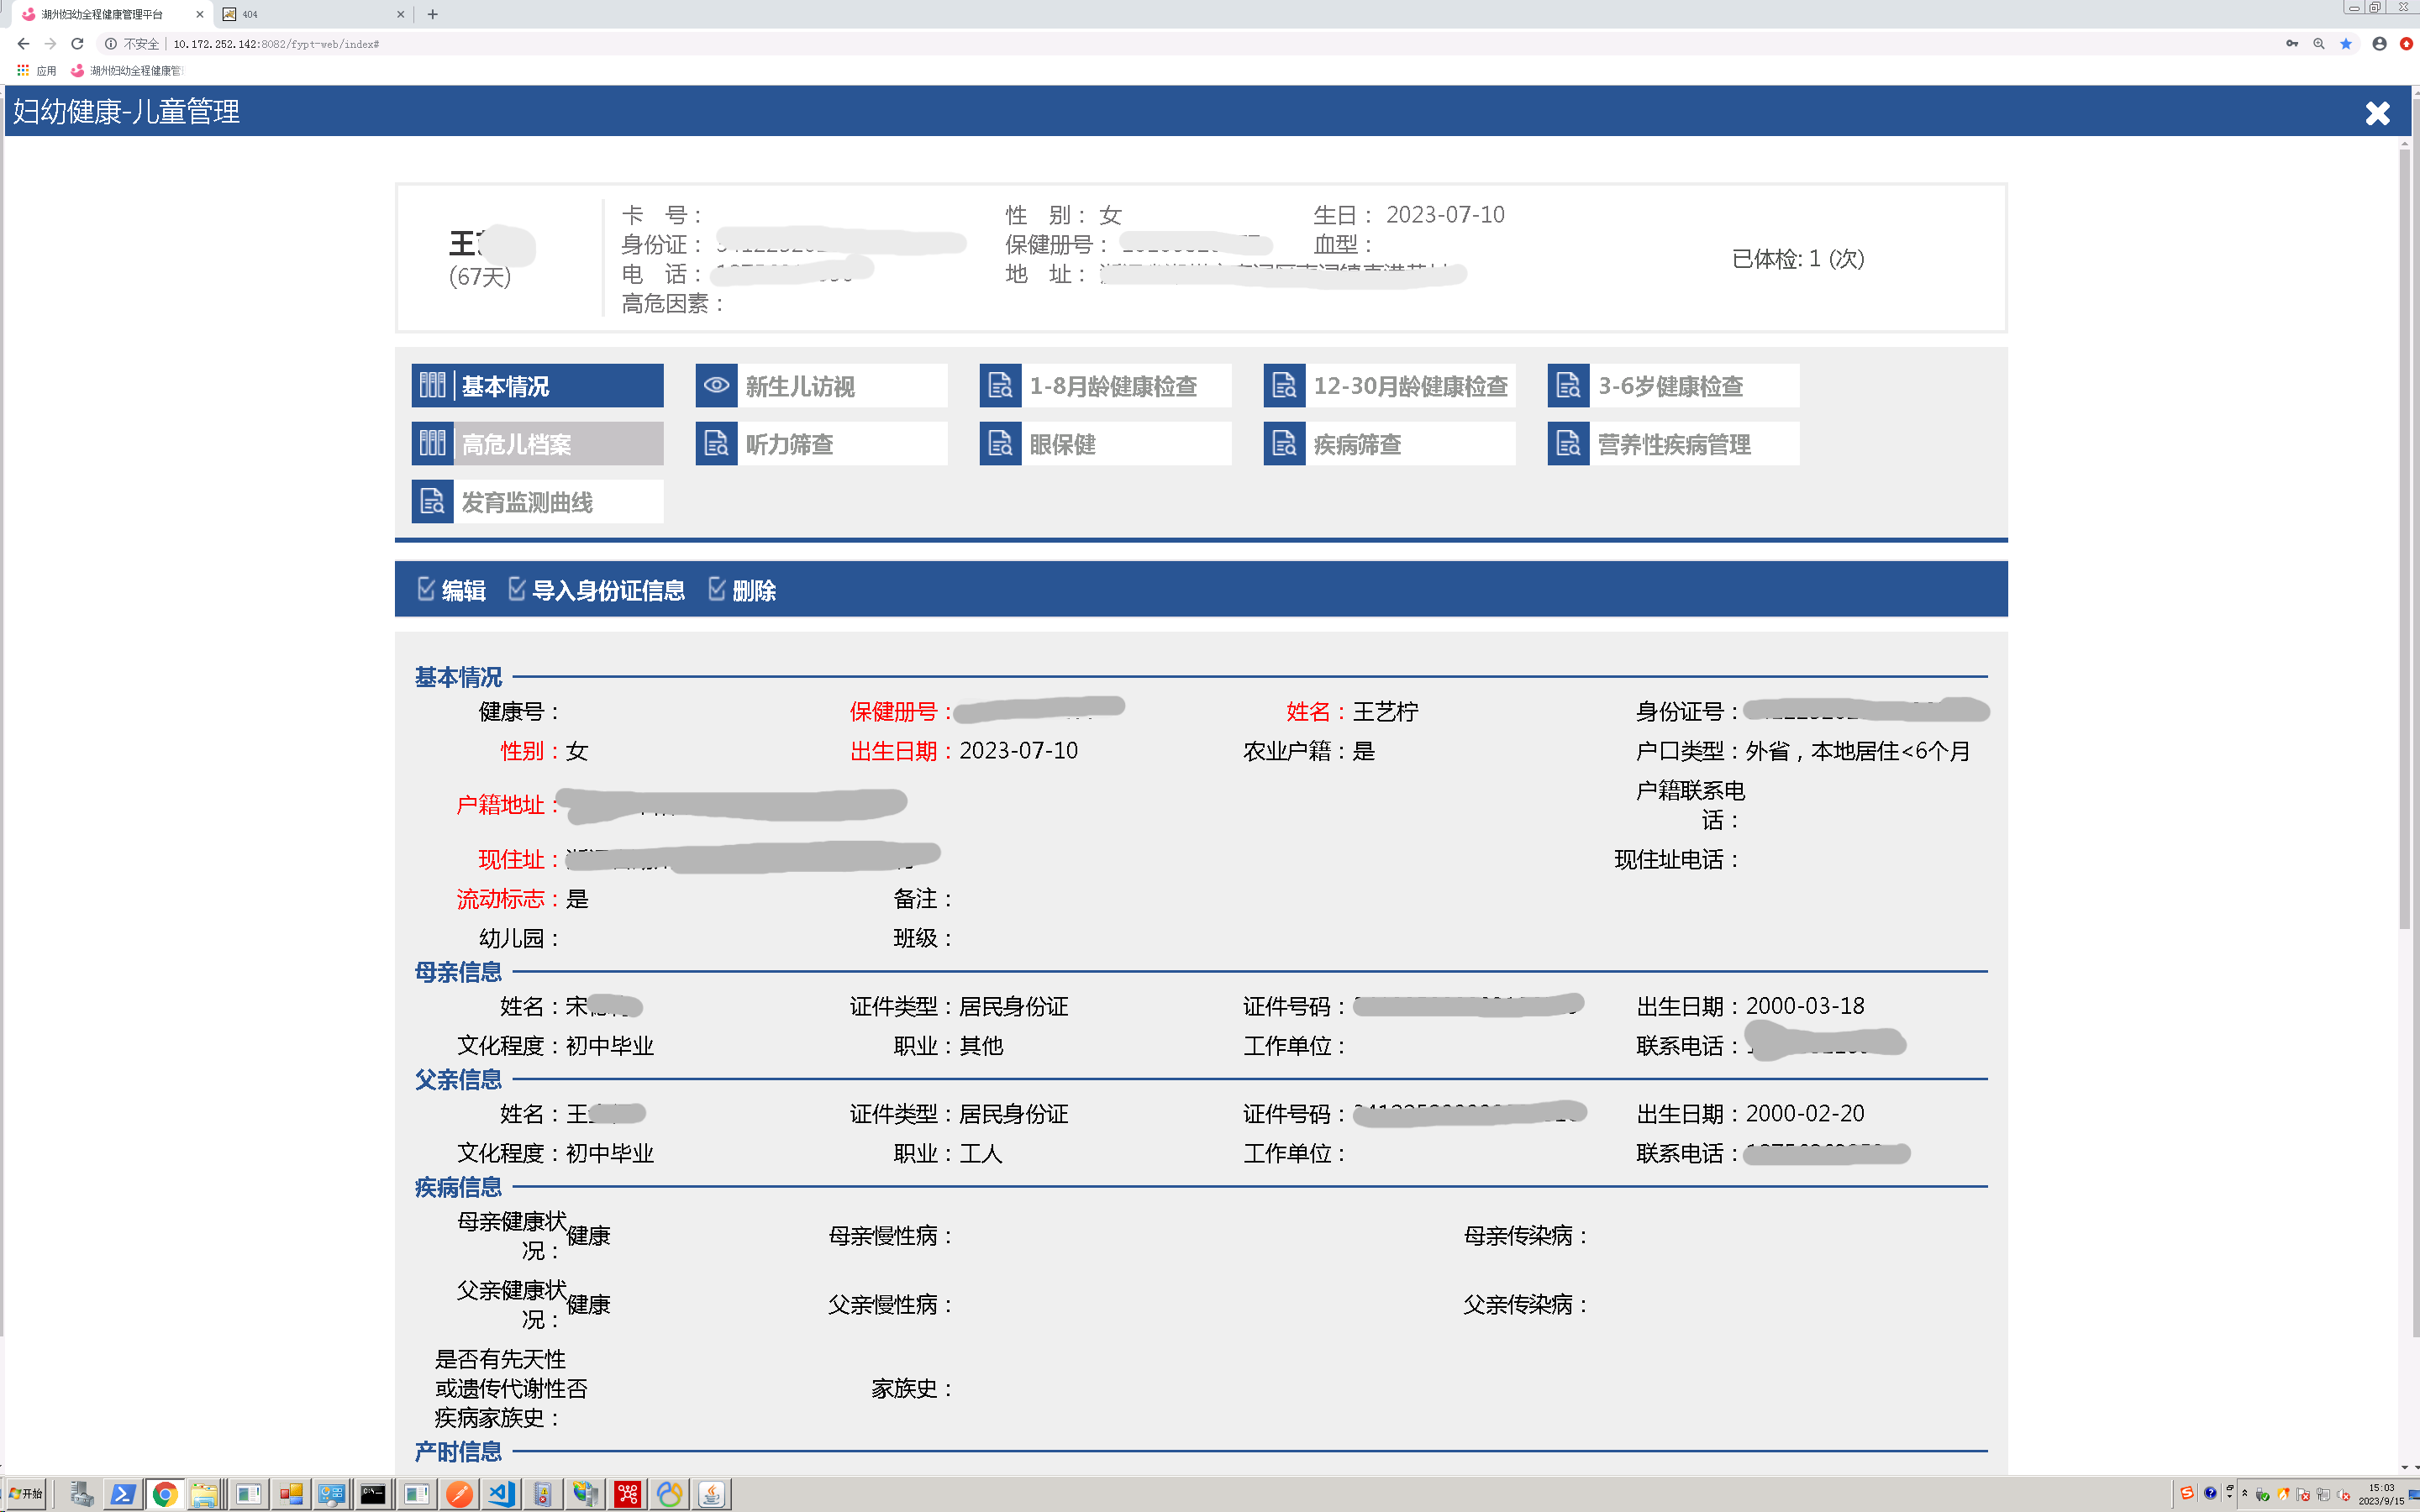
Task: Click the taskbar clock showing 15:03
Action: click(x=2381, y=1494)
